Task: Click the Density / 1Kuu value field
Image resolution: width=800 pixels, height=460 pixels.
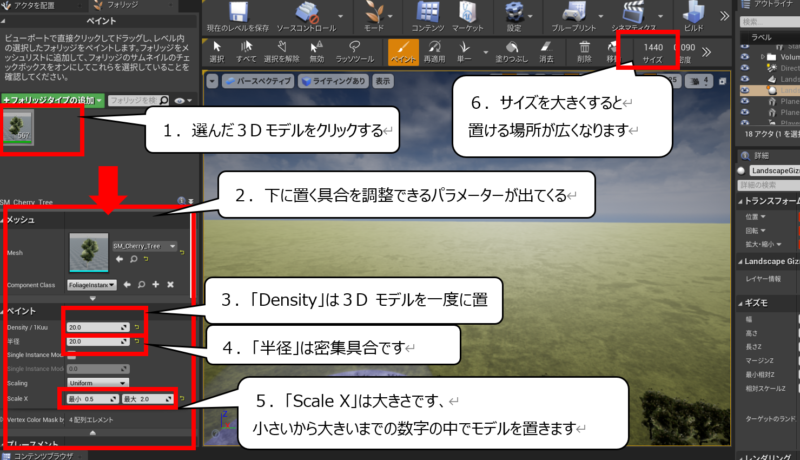Action: [x=98, y=327]
